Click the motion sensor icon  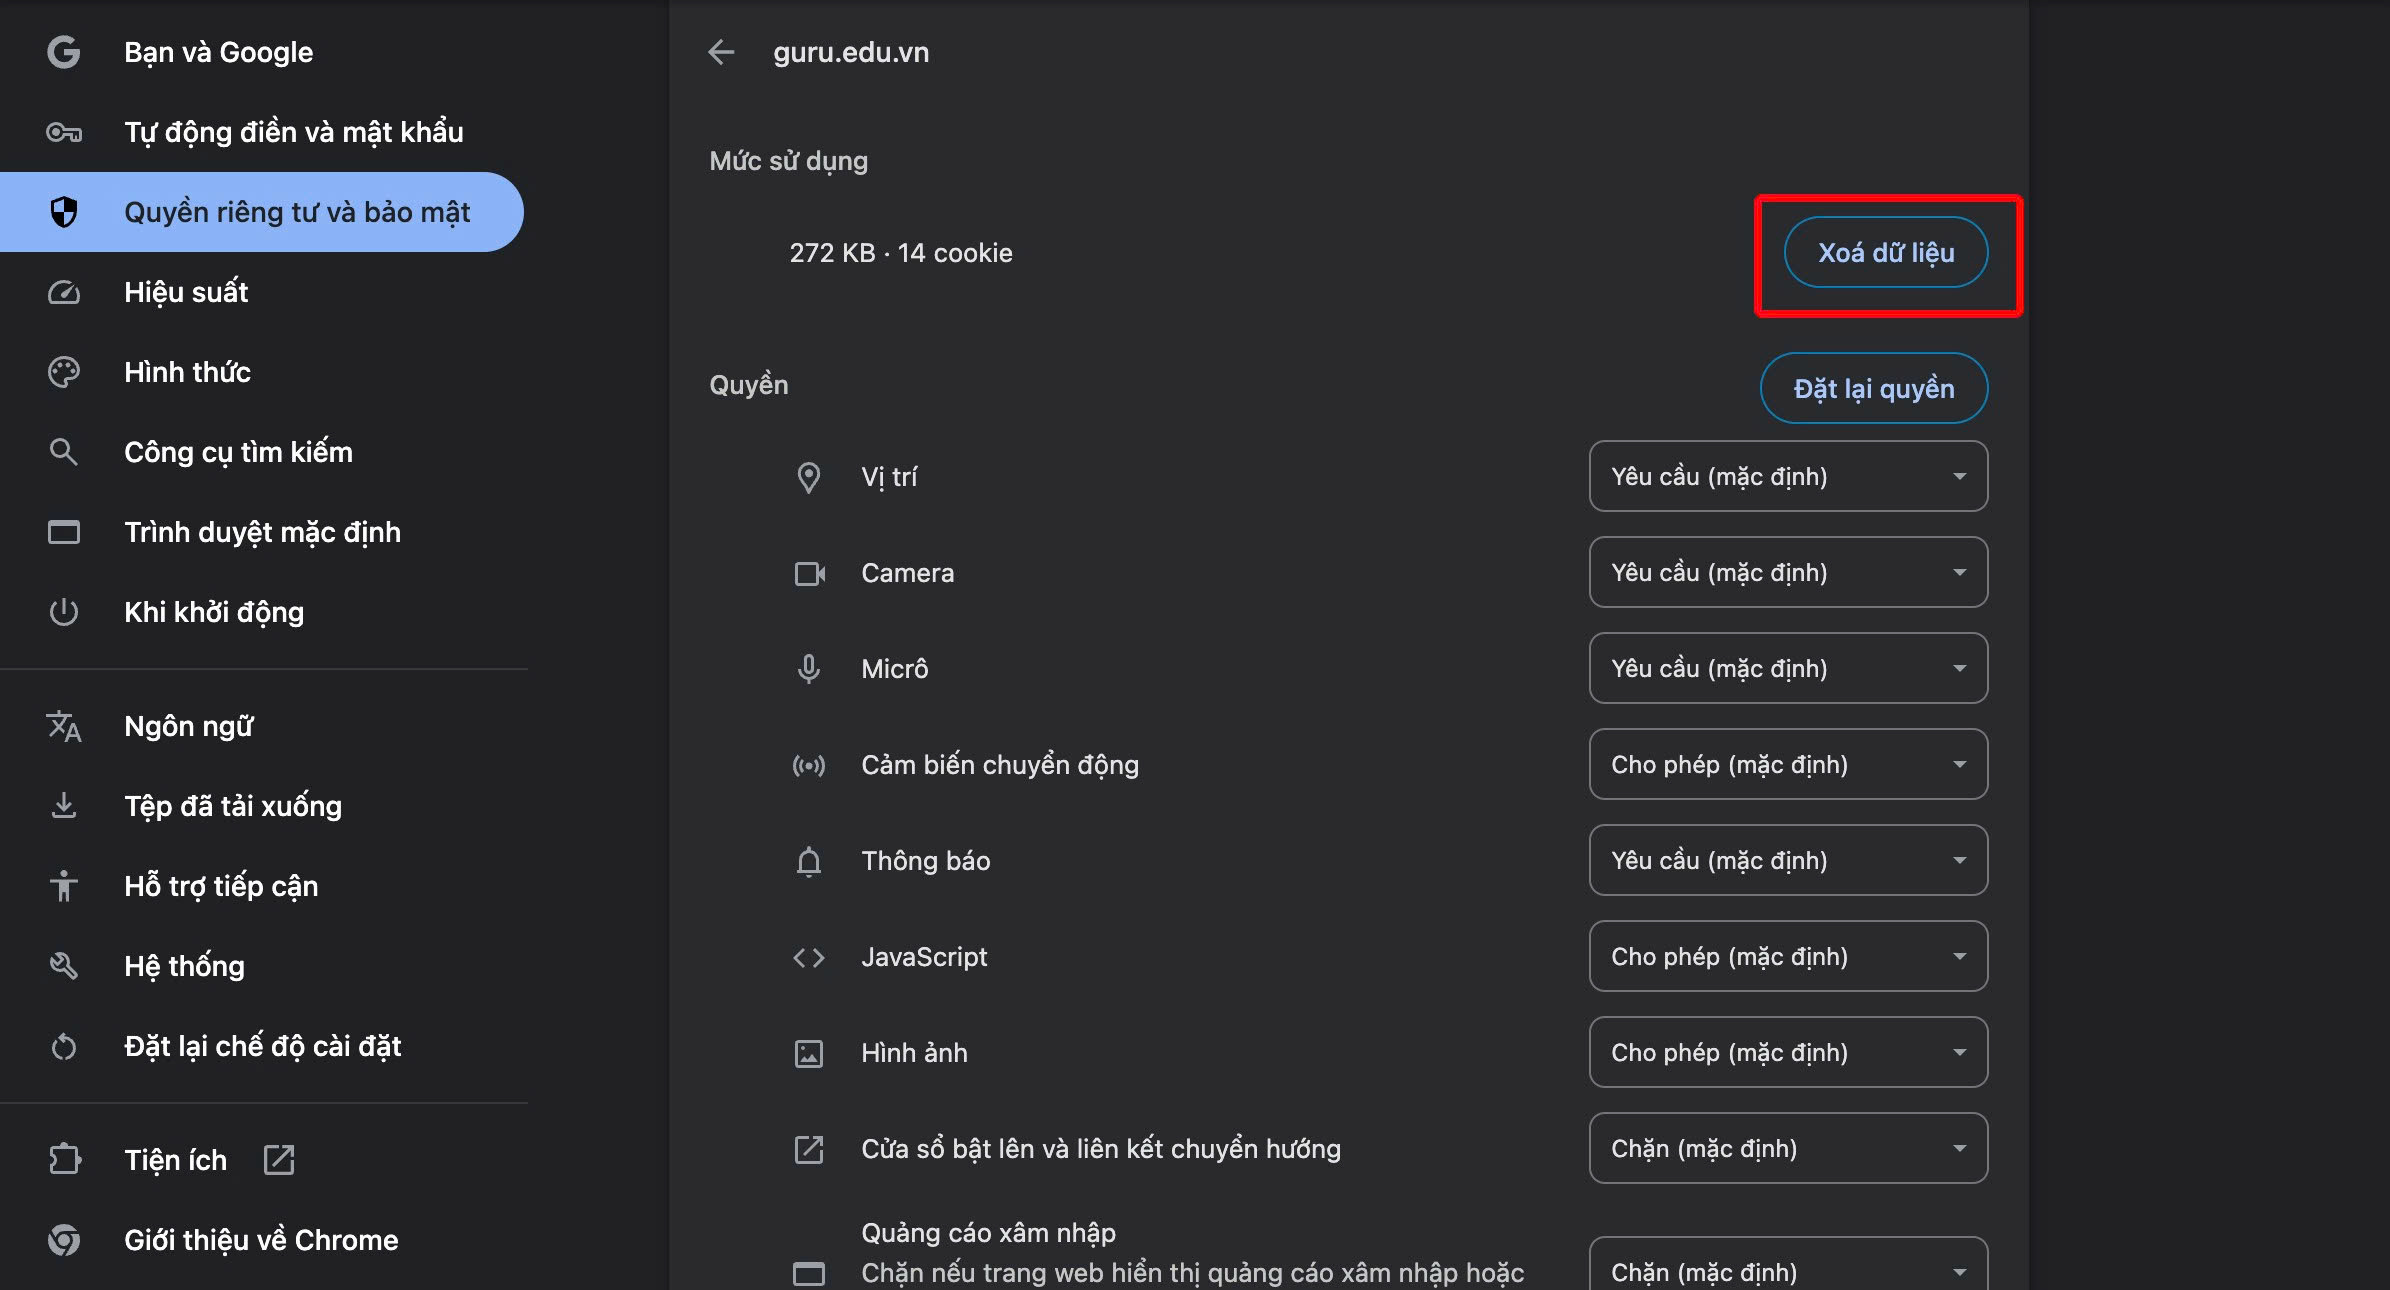[x=809, y=765]
